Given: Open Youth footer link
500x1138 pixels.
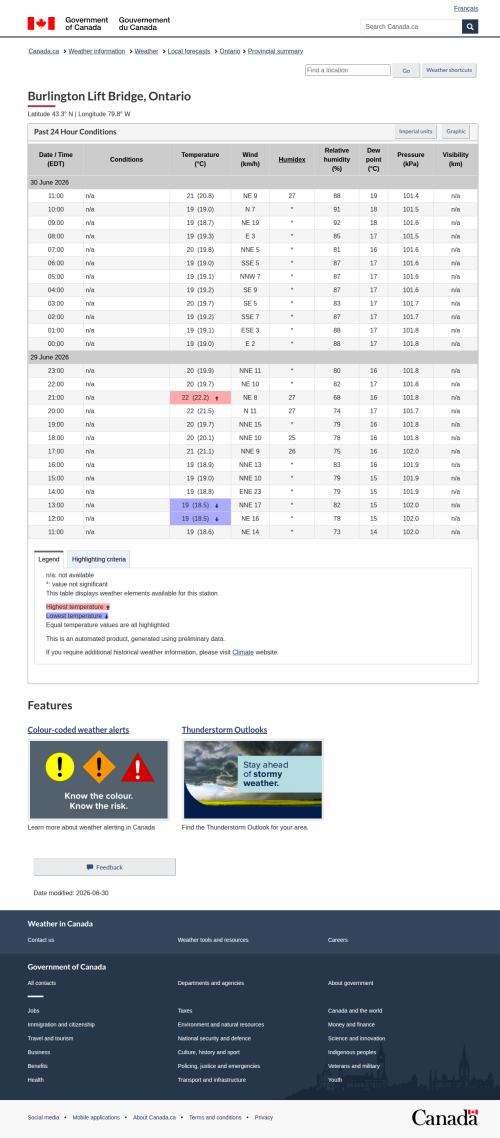Looking at the screenshot, I should (x=335, y=1080).
